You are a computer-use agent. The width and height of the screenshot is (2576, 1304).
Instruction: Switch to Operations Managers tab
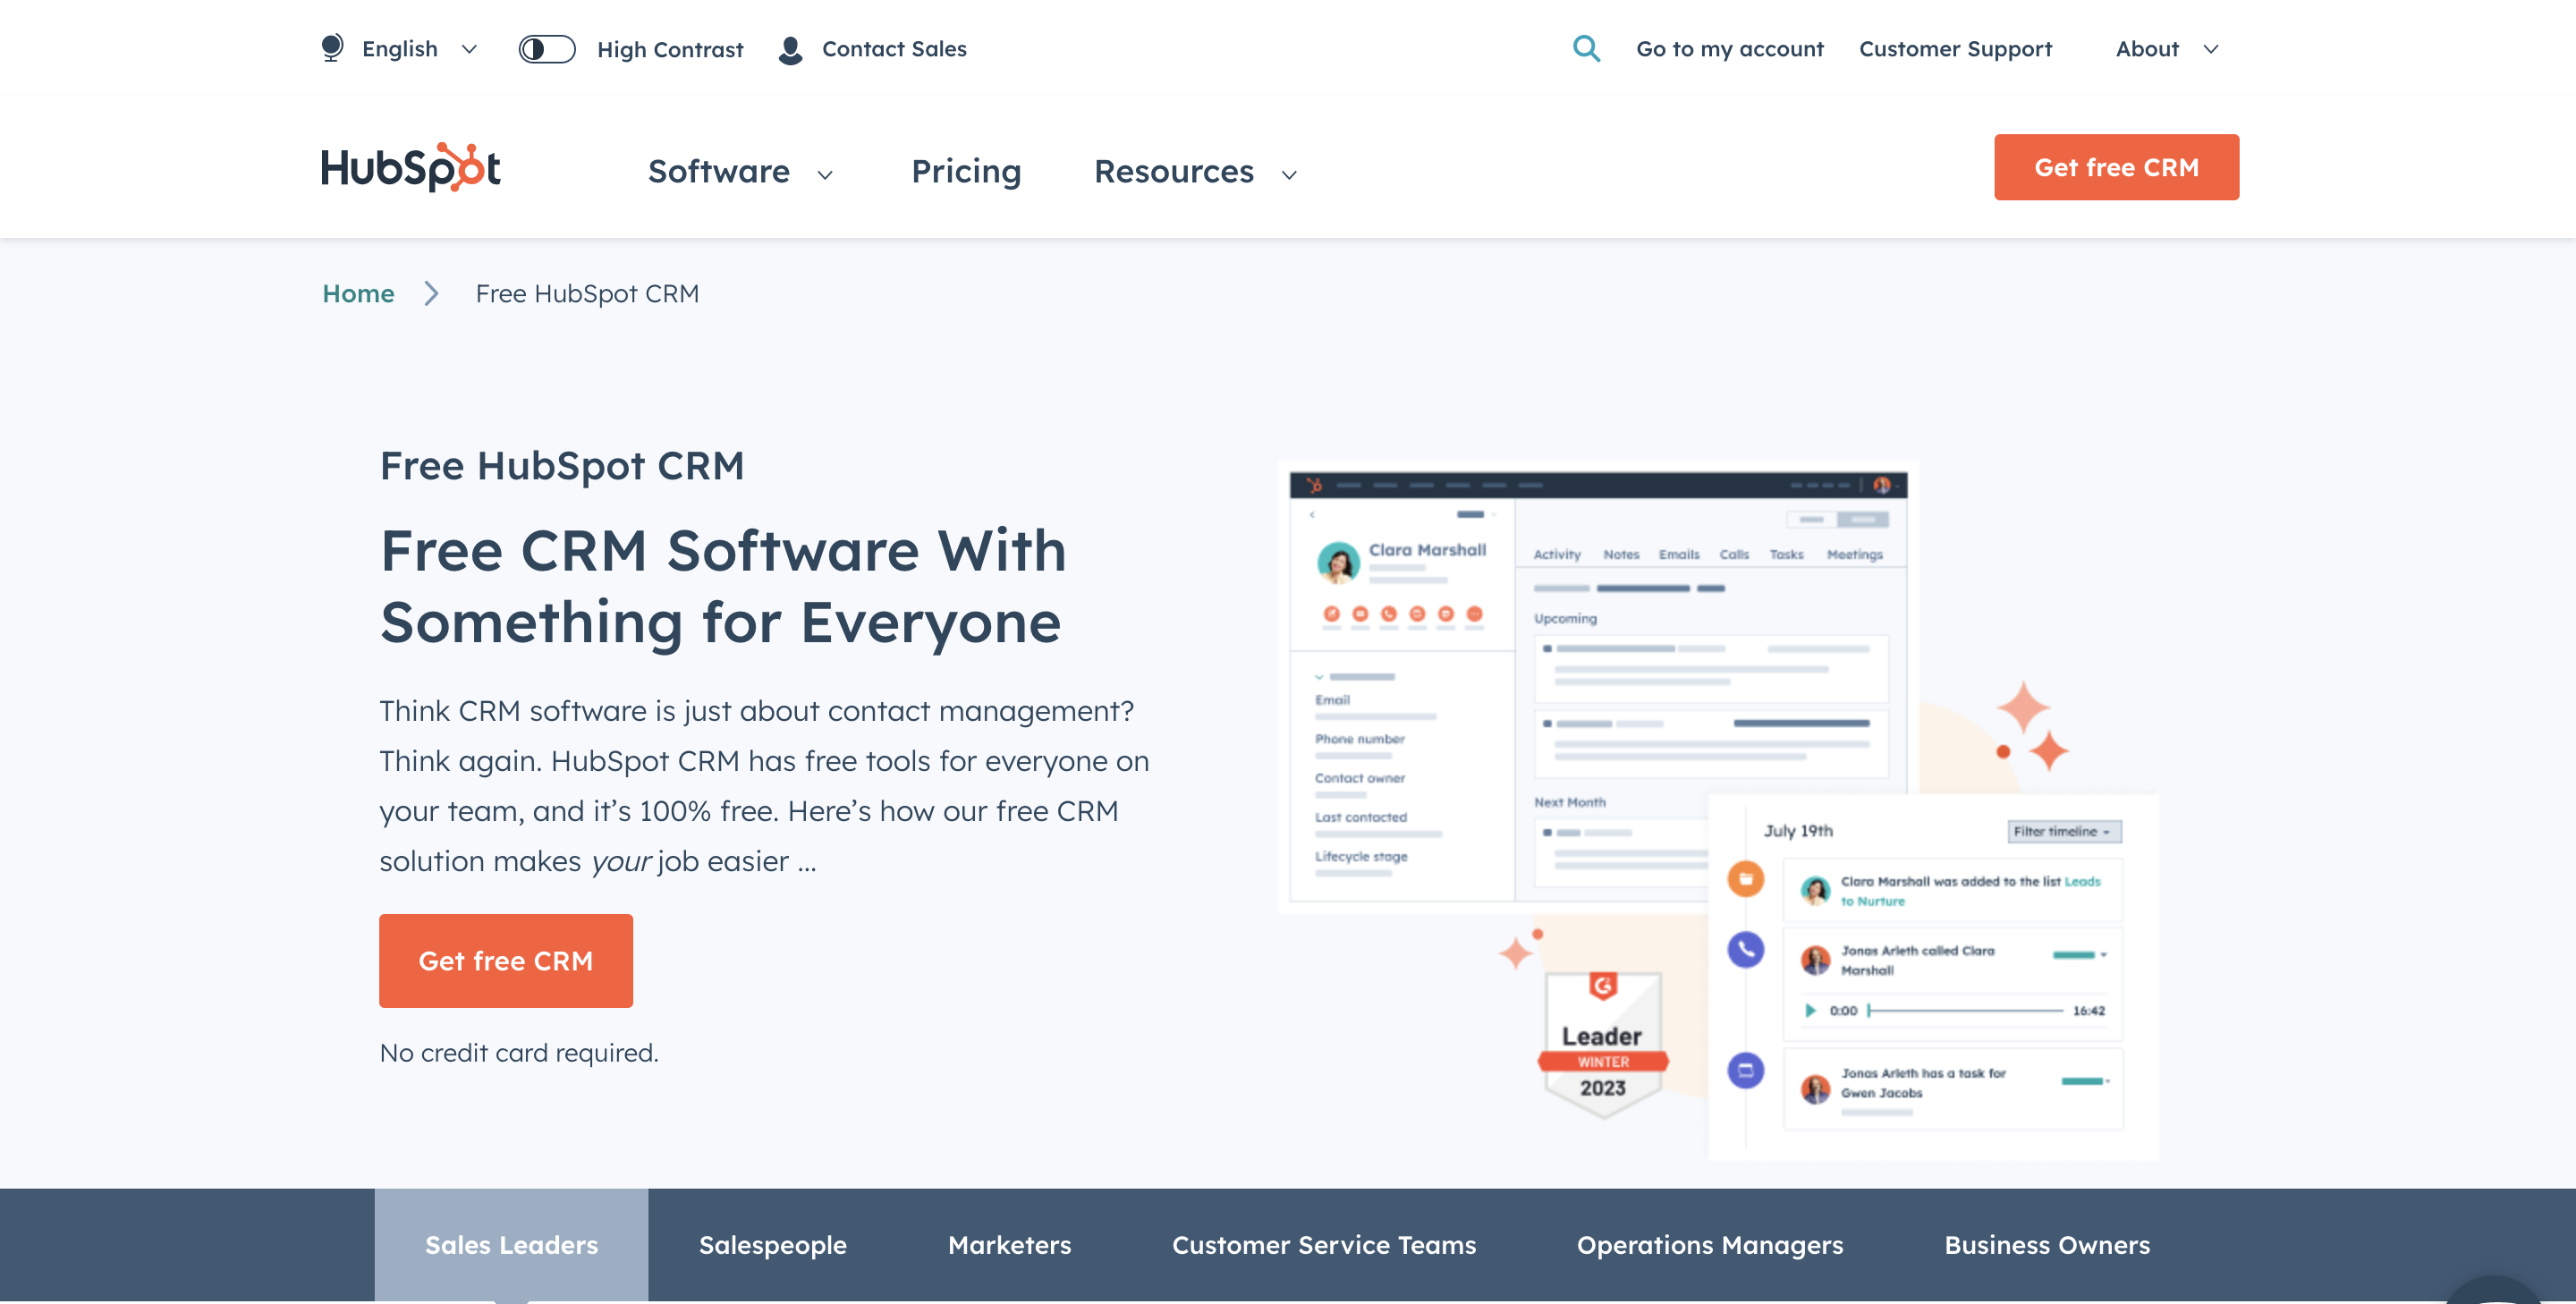pyautogui.click(x=1709, y=1245)
